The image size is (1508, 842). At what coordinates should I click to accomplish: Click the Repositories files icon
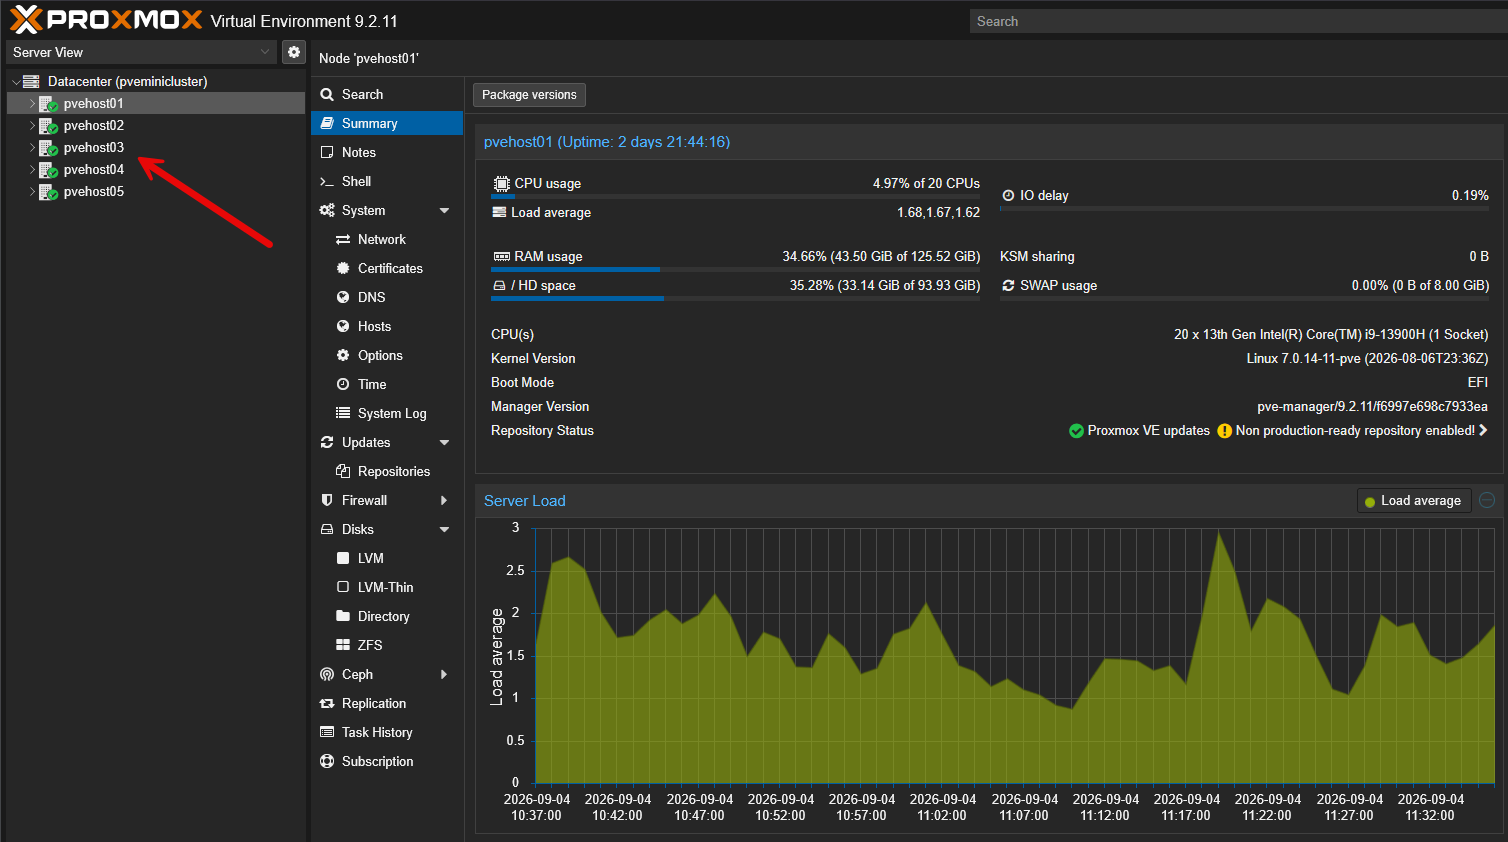pyautogui.click(x=343, y=471)
